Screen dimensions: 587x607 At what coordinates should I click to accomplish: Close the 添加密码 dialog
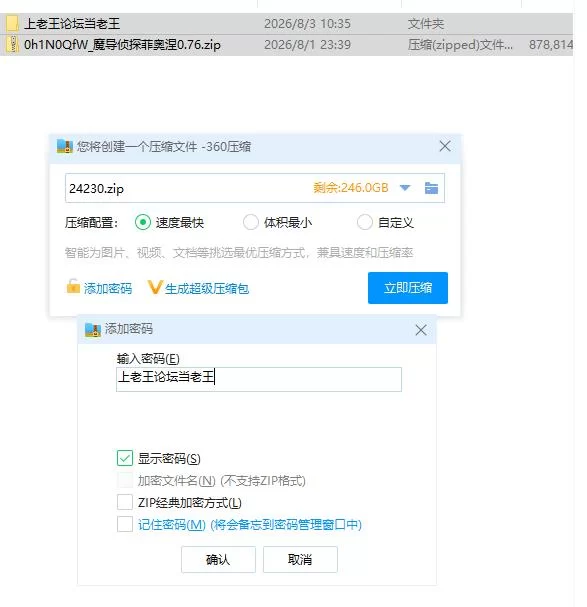[421, 330]
